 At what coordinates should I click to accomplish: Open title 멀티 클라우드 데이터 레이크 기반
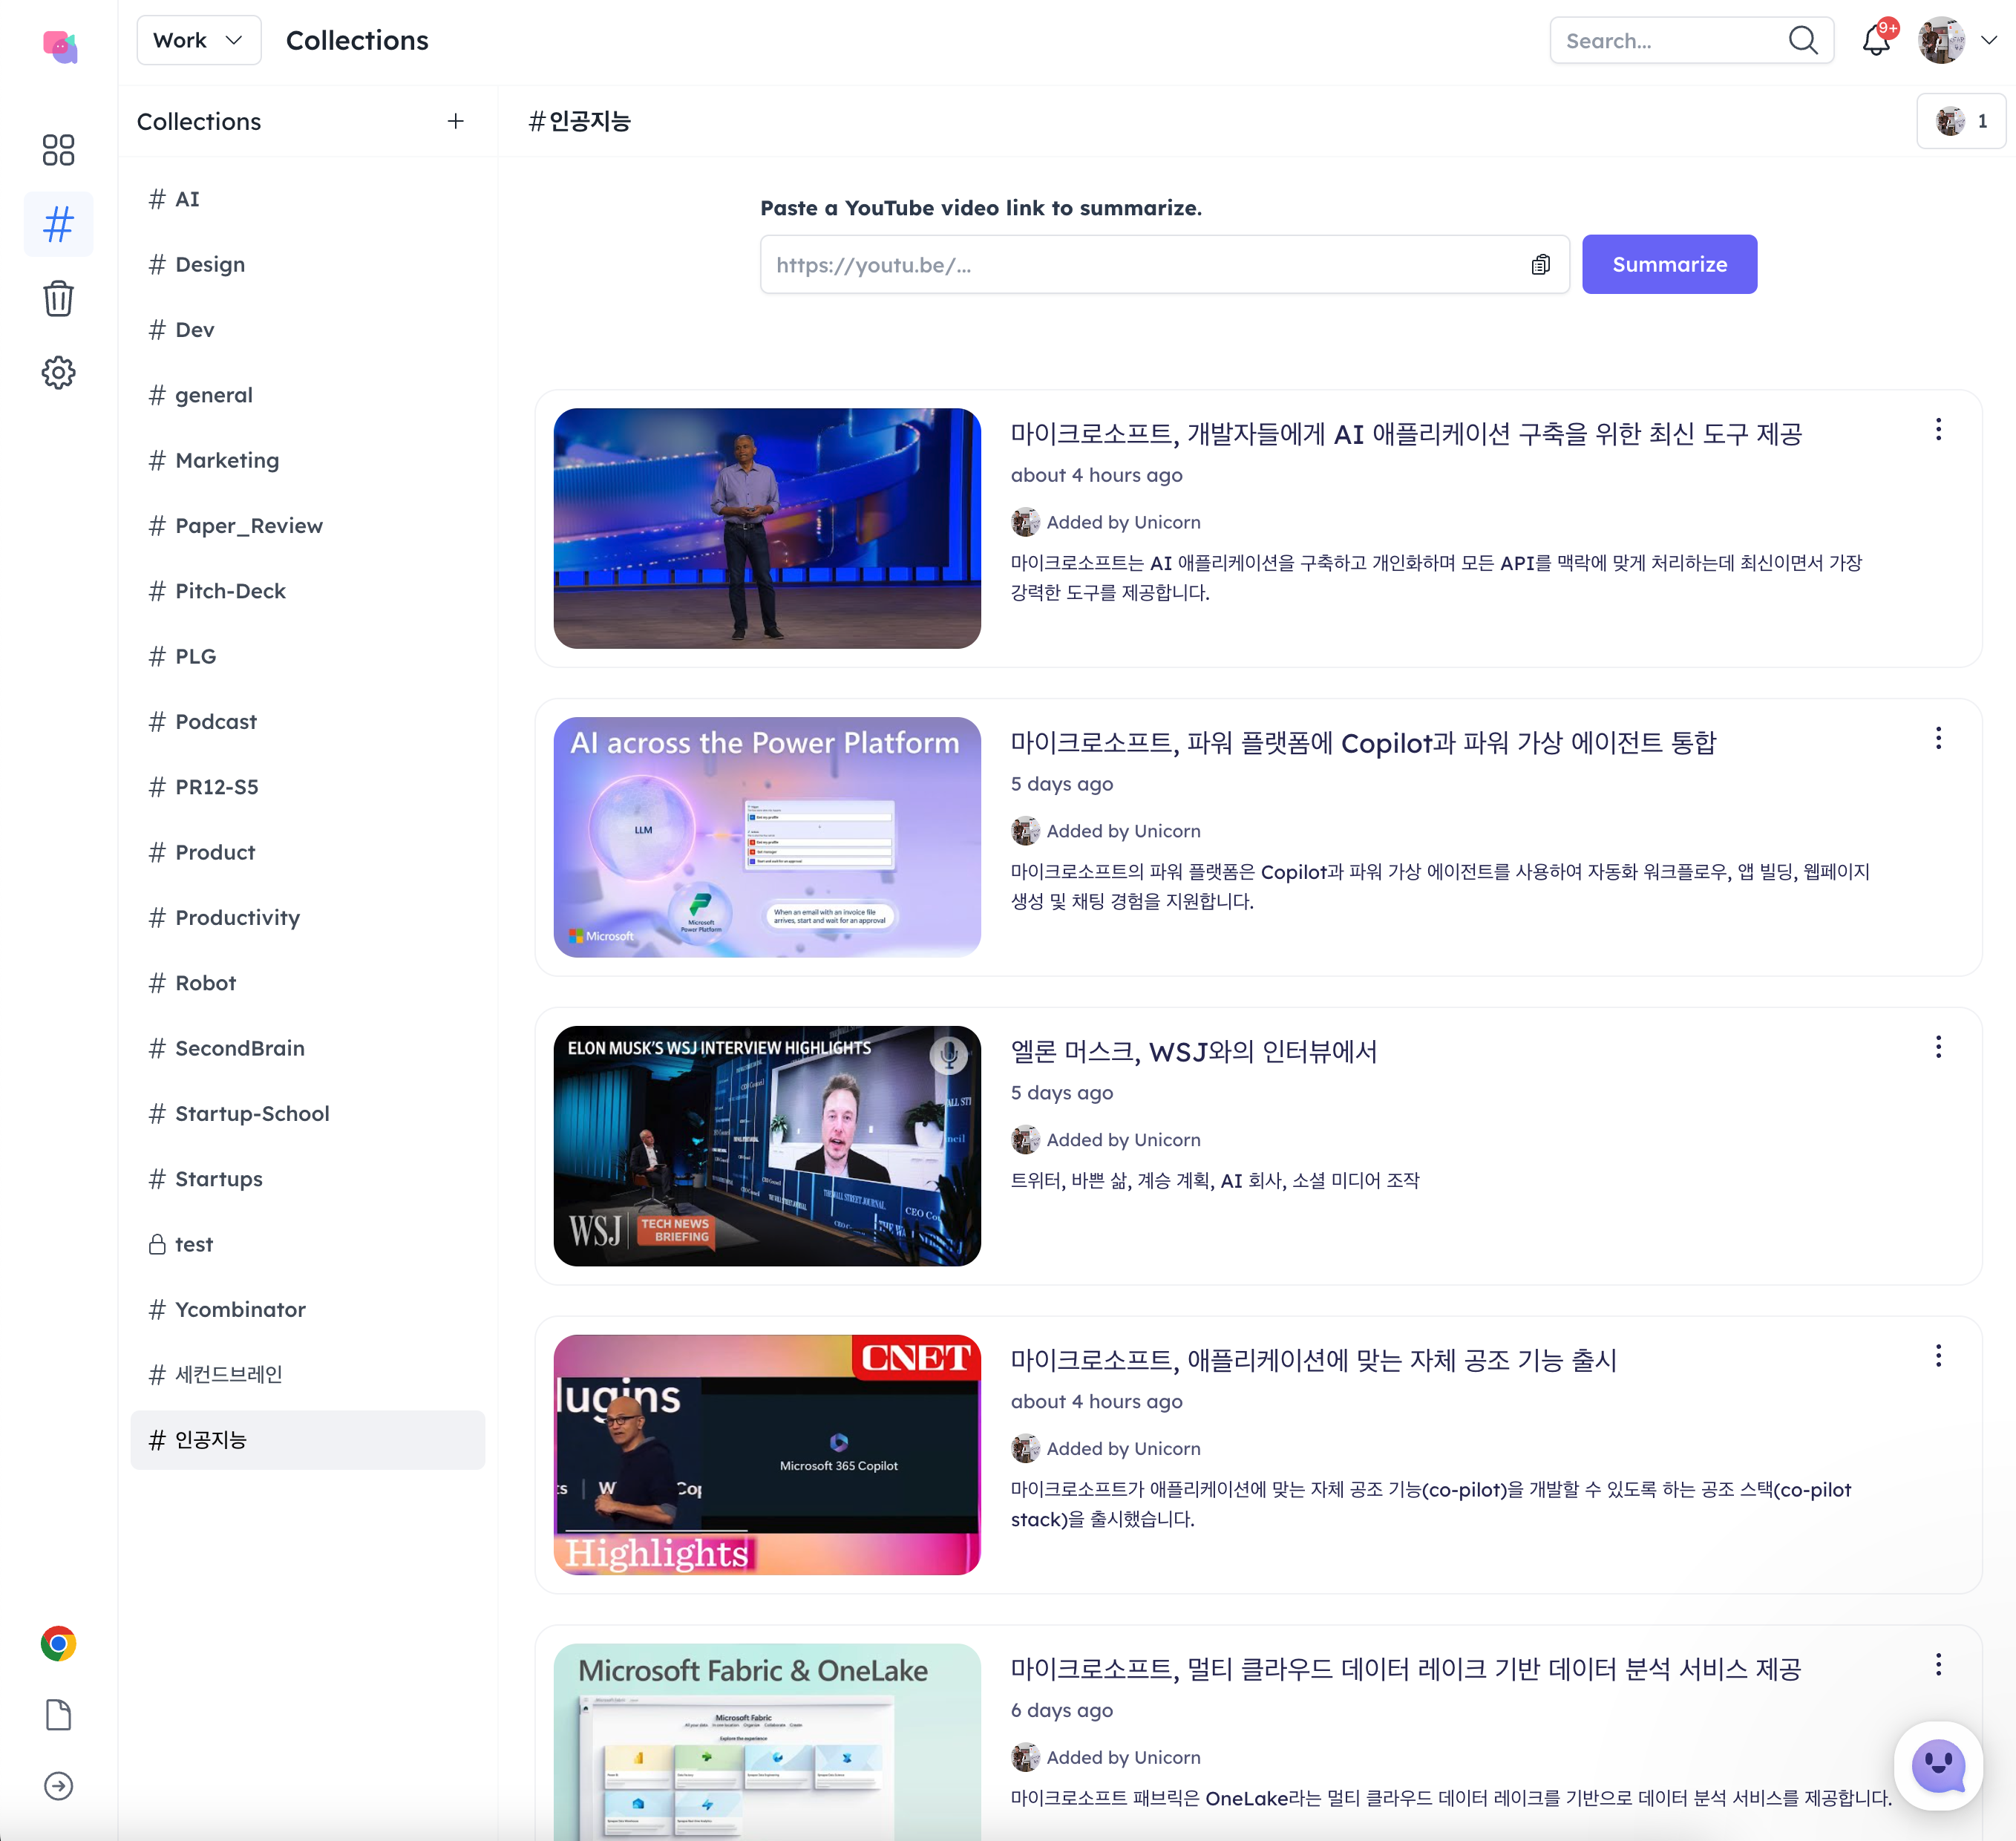[1405, 1670]
